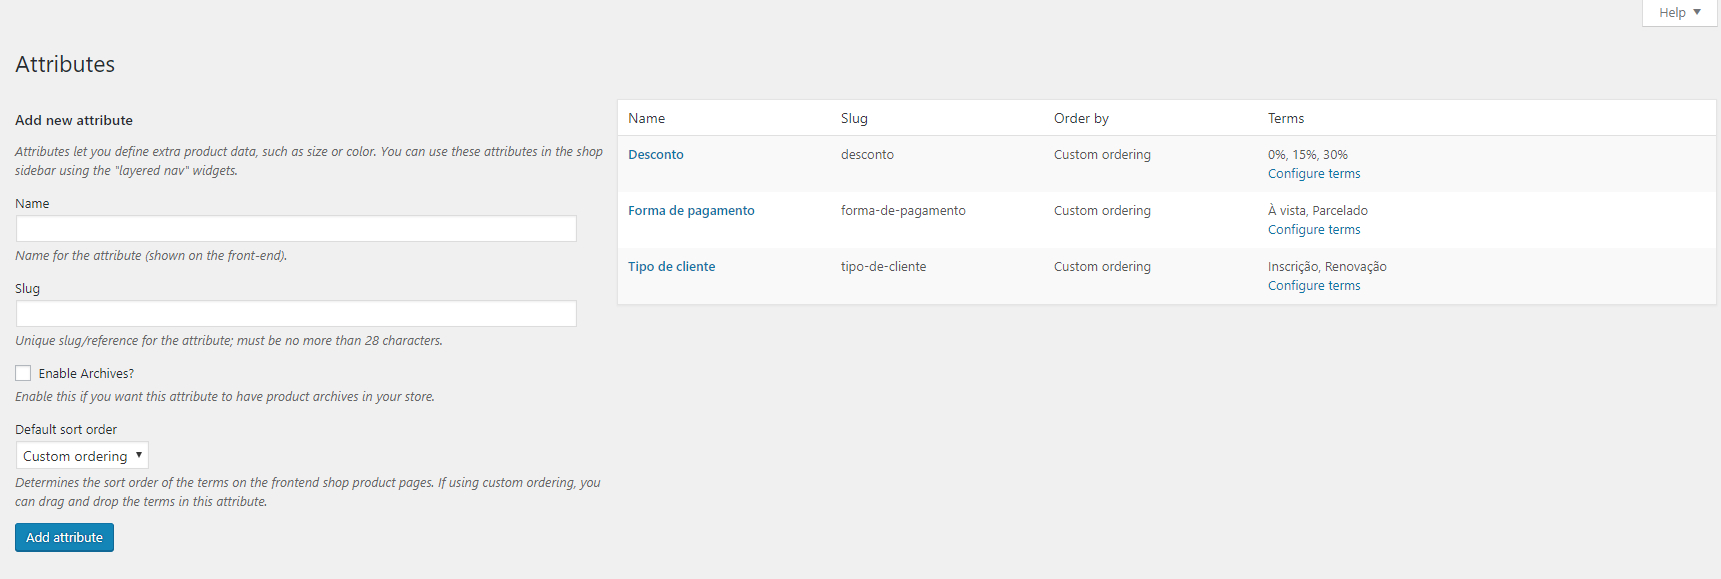Image resolution: width=1721 pixels, height=579 pixels.
Task: Configure terms for the Desconto attribute
Action: 1314,174
